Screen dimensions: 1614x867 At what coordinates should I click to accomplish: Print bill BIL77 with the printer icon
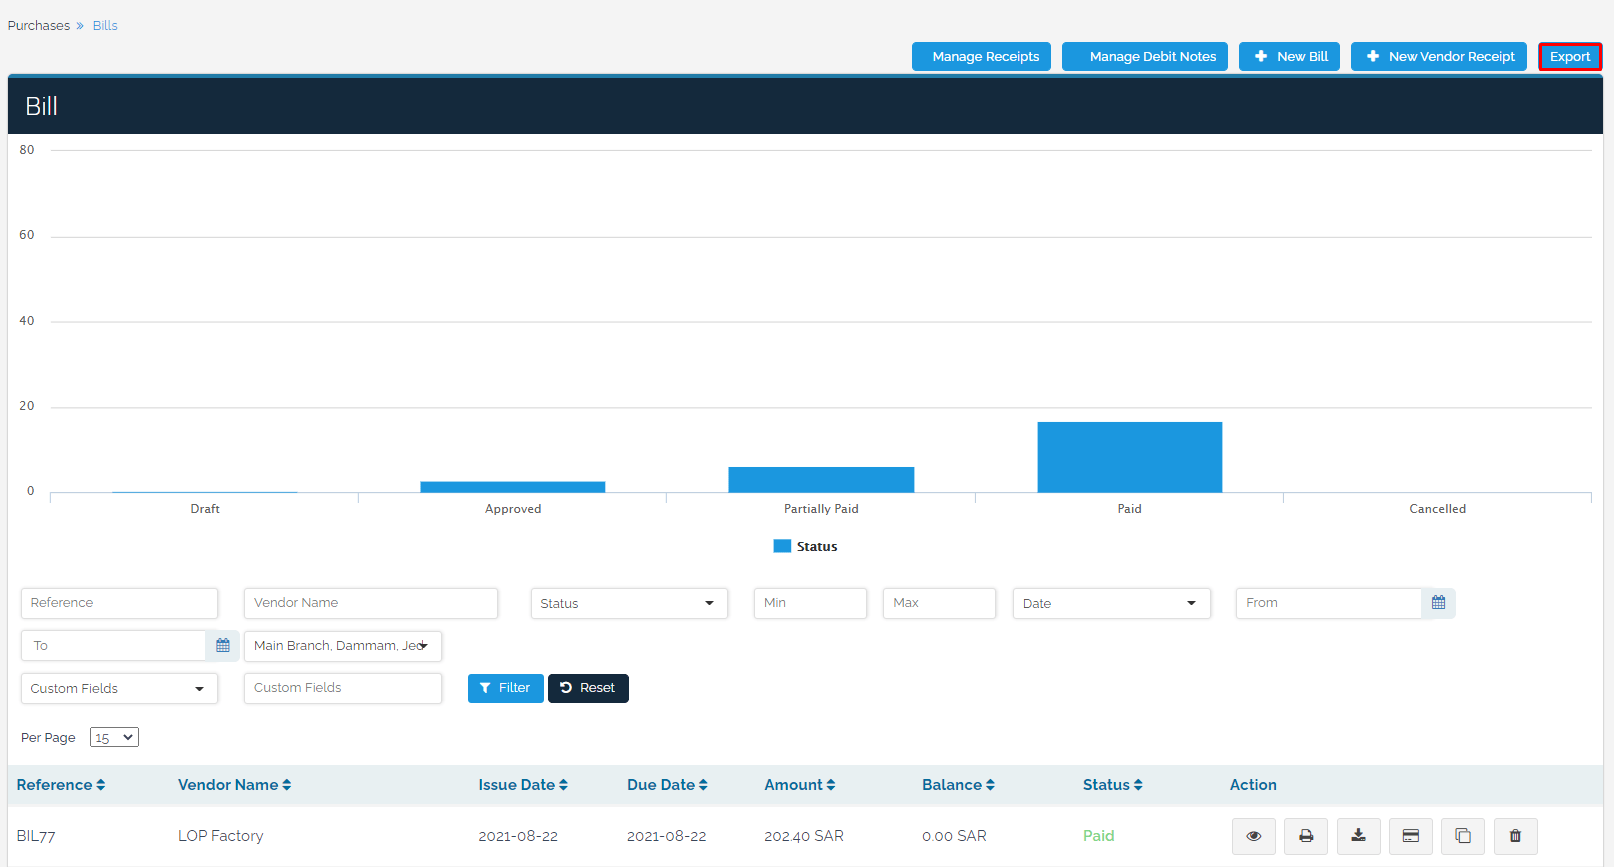point(1306,836)
